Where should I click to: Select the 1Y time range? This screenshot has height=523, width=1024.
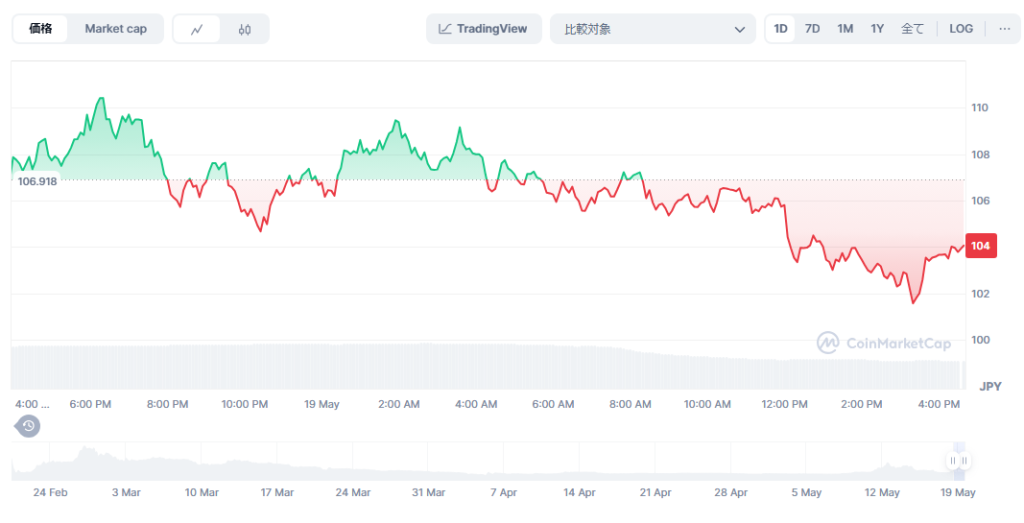(x=877, y=29)
